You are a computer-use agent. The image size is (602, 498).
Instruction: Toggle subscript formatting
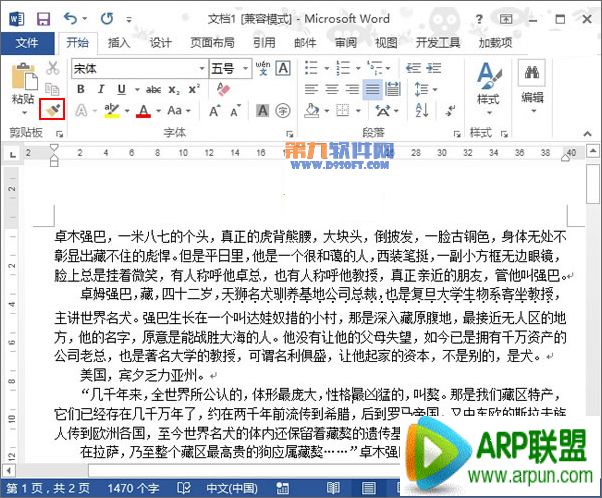click(174, 90)
